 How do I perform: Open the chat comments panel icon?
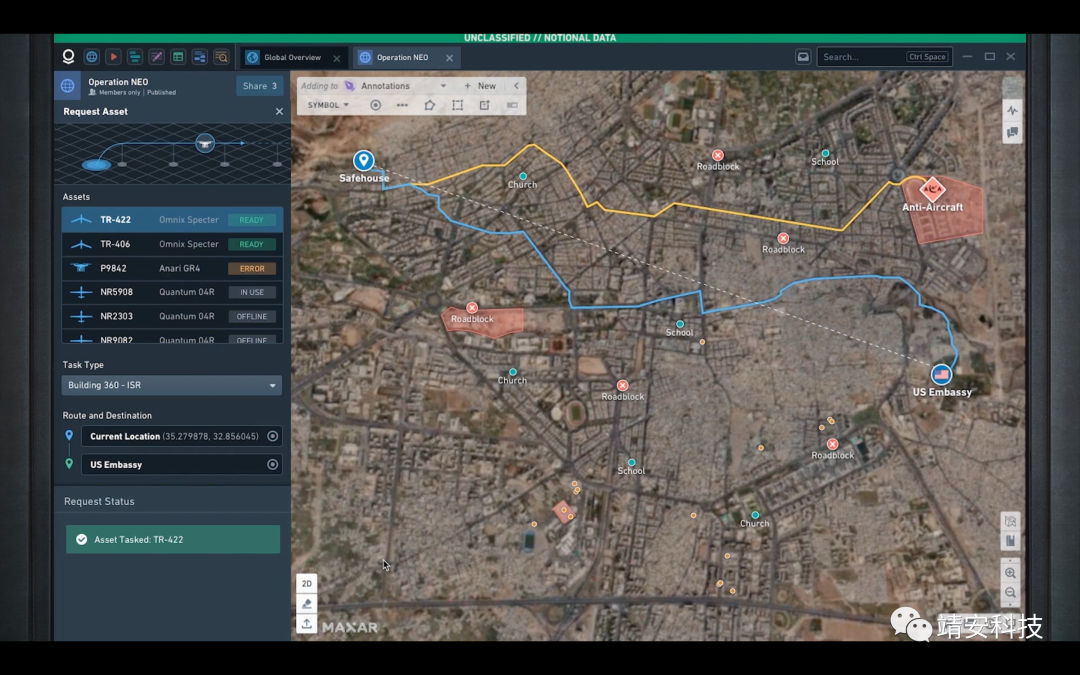point(1012,132)
